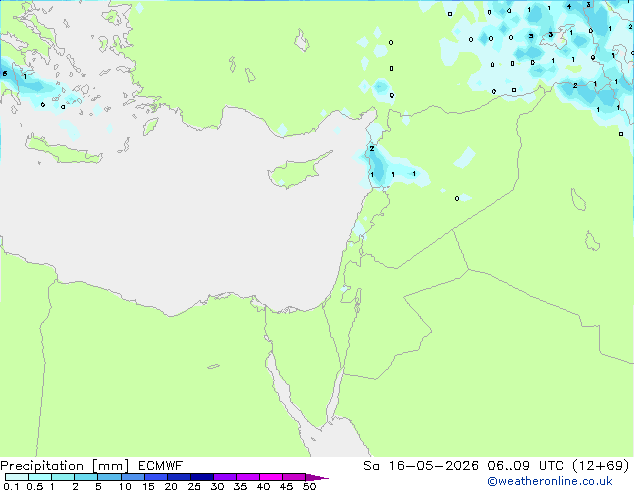
Task: Click the '2' value on the coast east of Cyprus
Action: [372, 149]
